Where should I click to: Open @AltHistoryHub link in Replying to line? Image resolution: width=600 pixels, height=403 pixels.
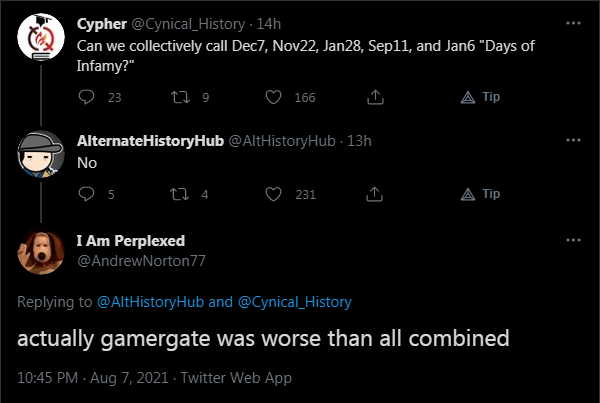coord(150,302)
